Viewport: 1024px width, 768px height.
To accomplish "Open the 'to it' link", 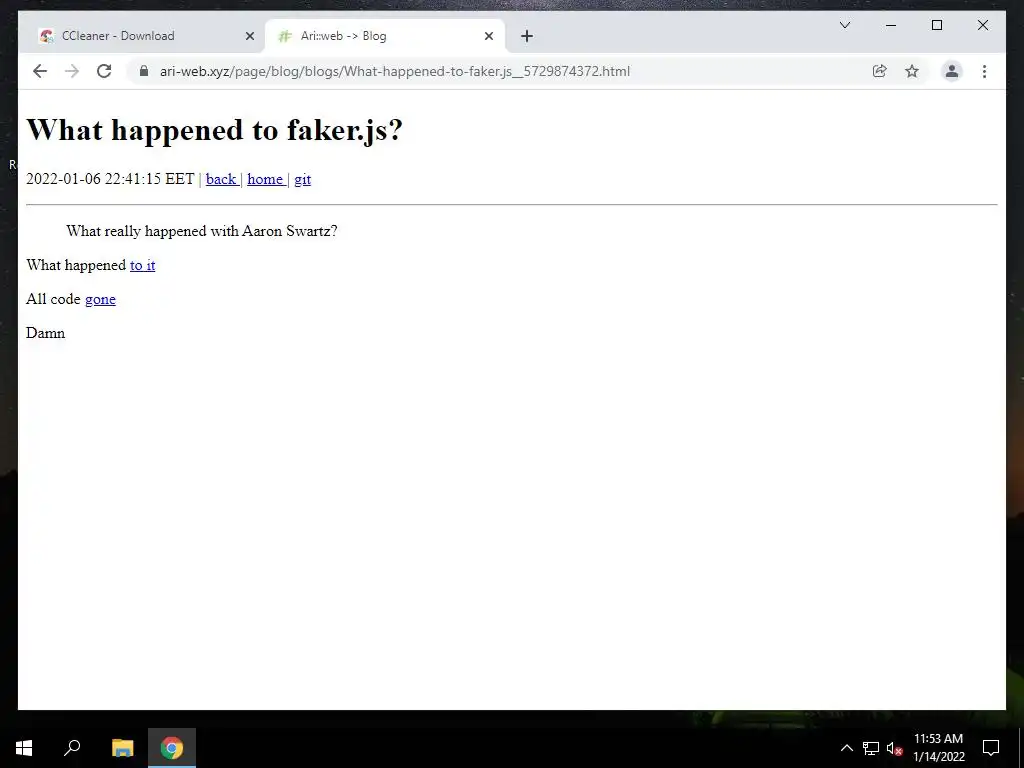I will tap(142, 265).
